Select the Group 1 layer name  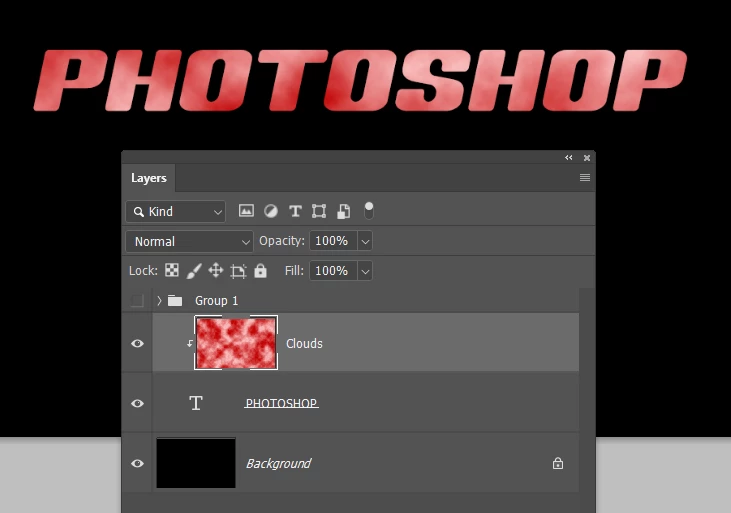pyautogui.click(x=216, y=301)
